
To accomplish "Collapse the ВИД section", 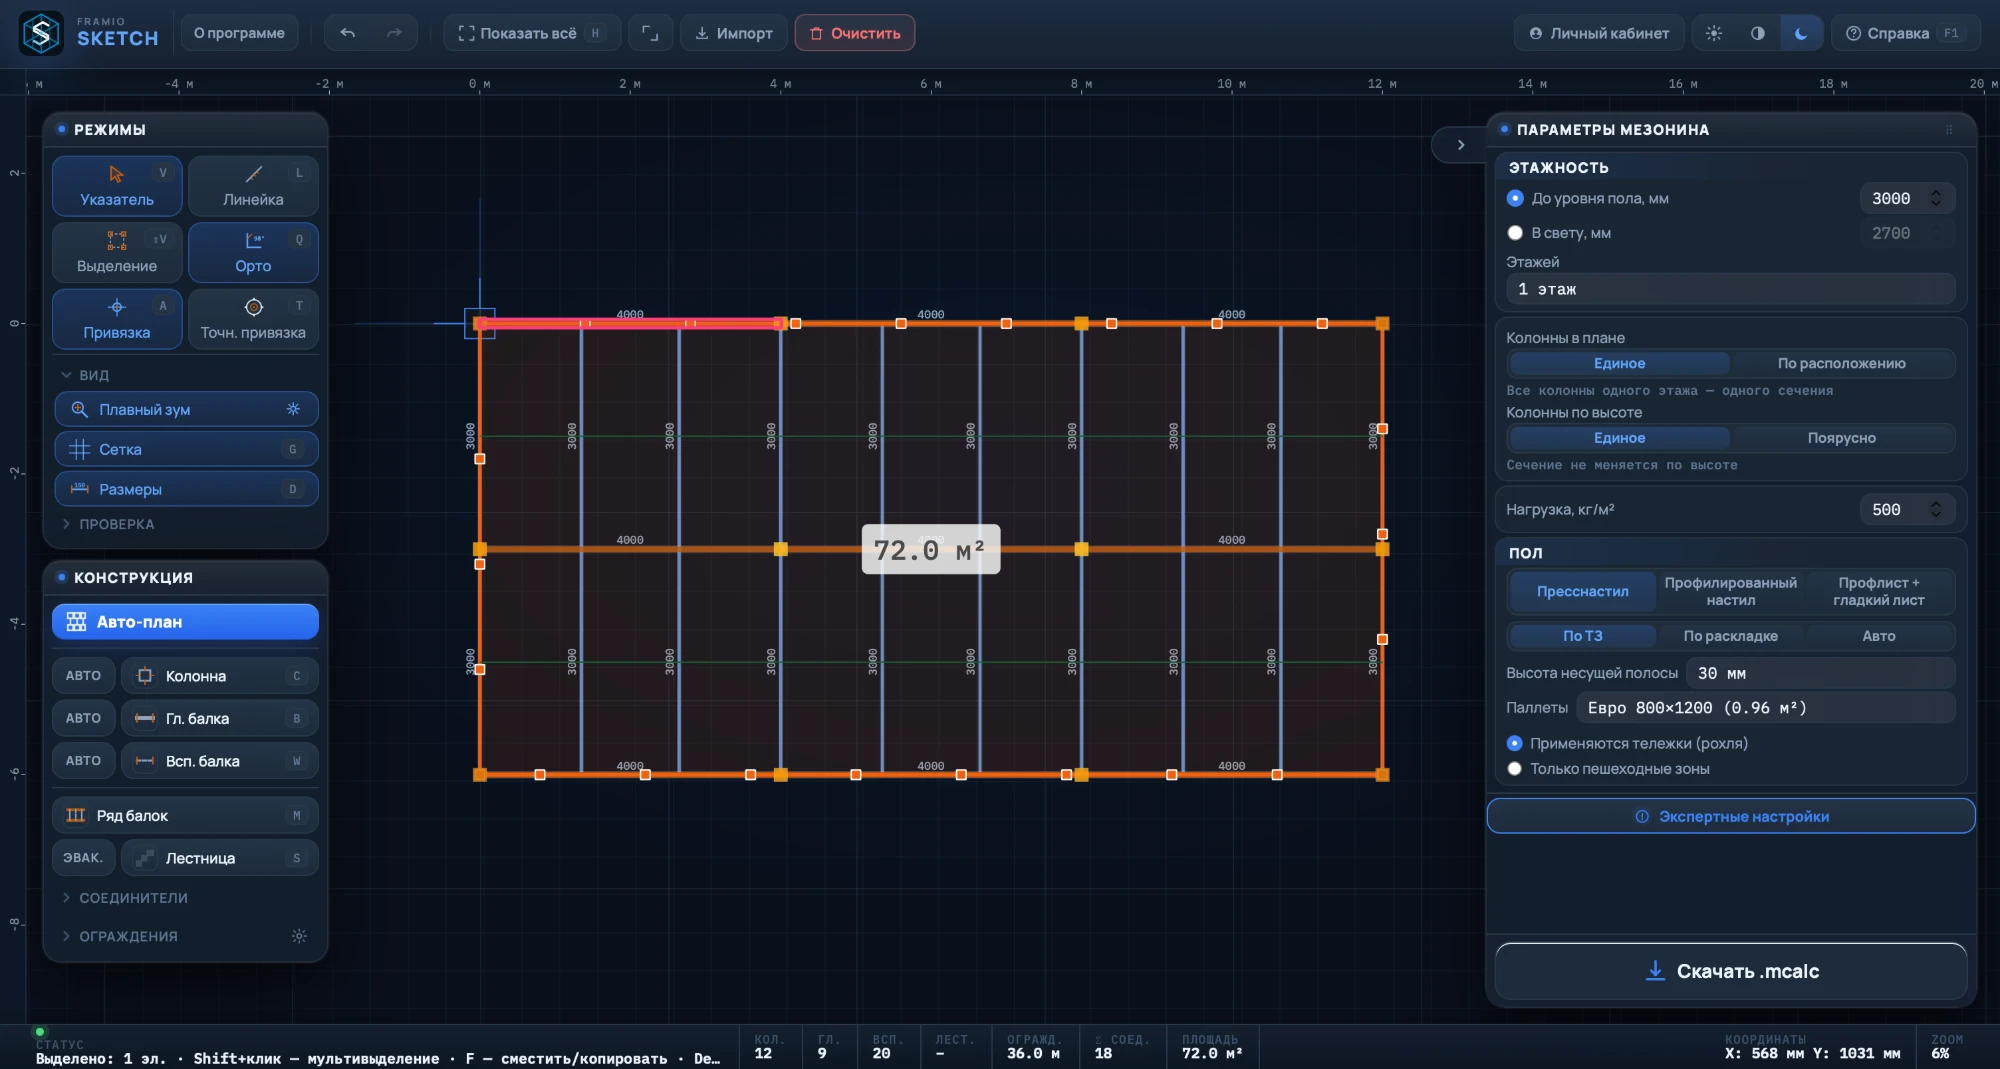I will [x=86, y=375].
